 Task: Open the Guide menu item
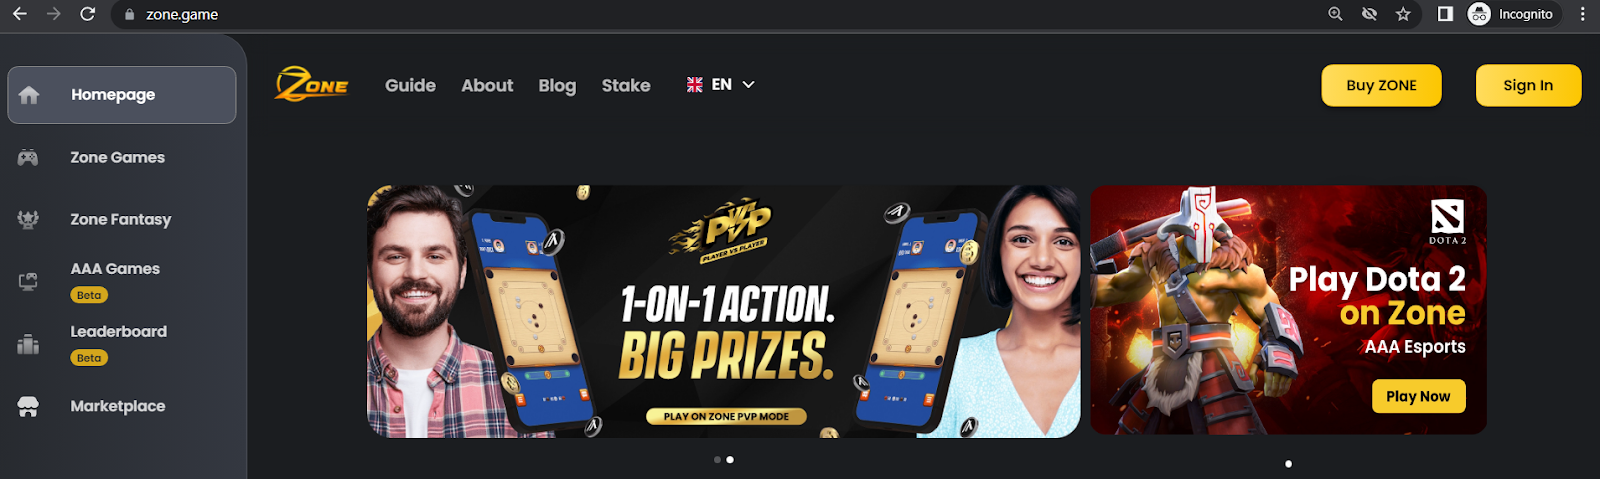(410, 86)
